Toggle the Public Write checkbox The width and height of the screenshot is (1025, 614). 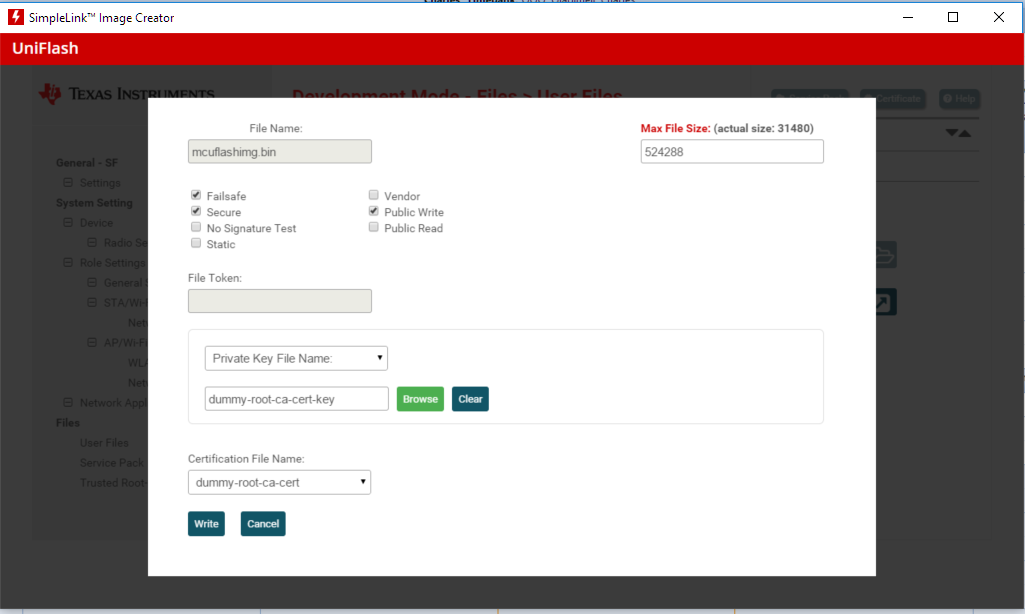tap(373, 211)
